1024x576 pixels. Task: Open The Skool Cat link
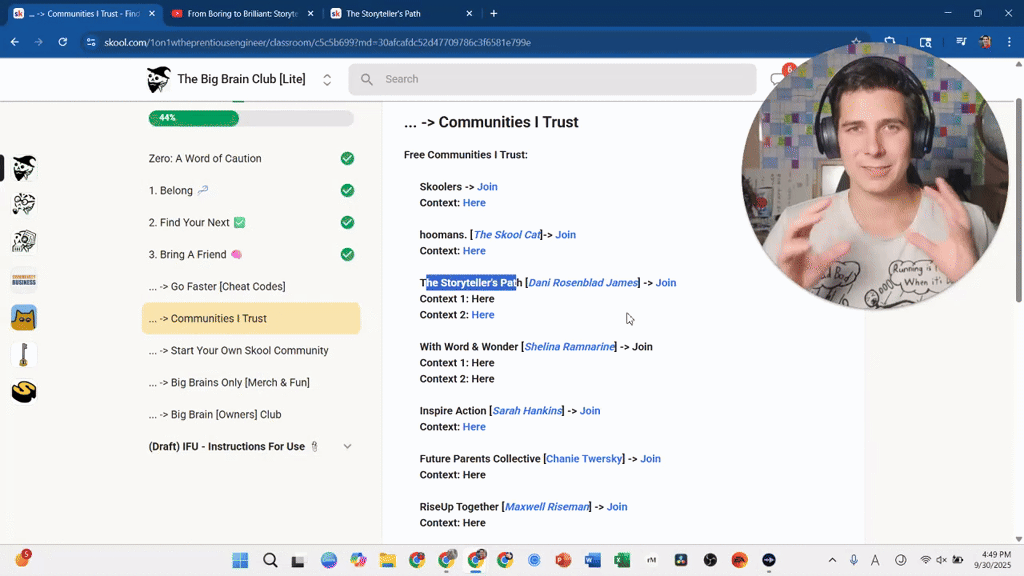pos(507,234)
